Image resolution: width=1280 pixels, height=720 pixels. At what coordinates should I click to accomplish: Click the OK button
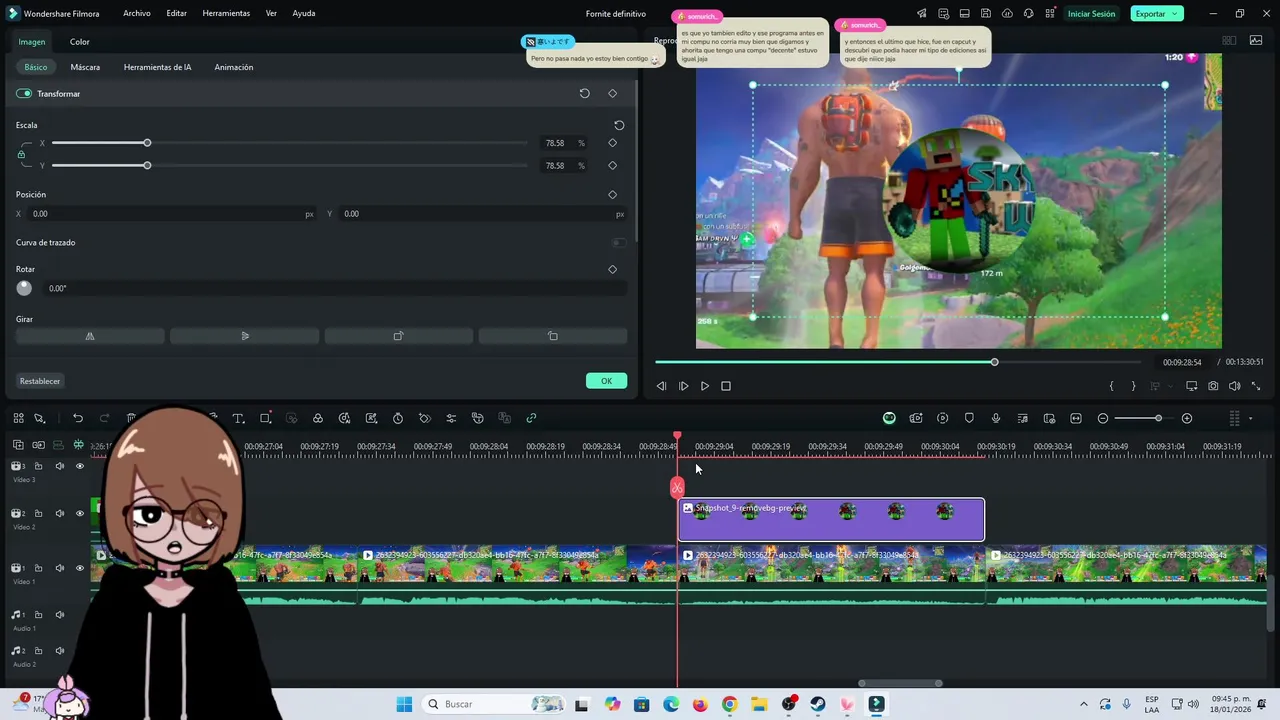606,381
